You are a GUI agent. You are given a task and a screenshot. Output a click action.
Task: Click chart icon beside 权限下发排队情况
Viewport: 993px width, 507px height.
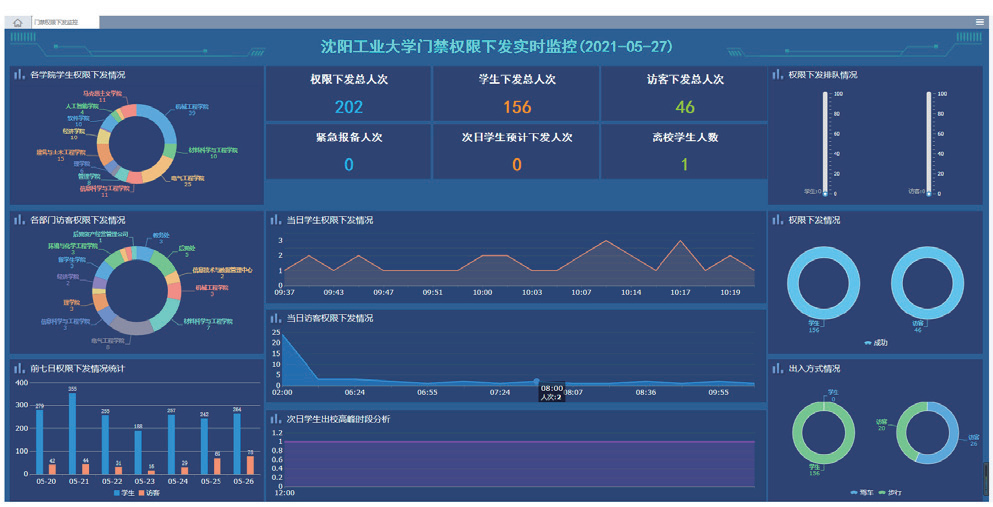pyautogui.click(x=778, y=74)
